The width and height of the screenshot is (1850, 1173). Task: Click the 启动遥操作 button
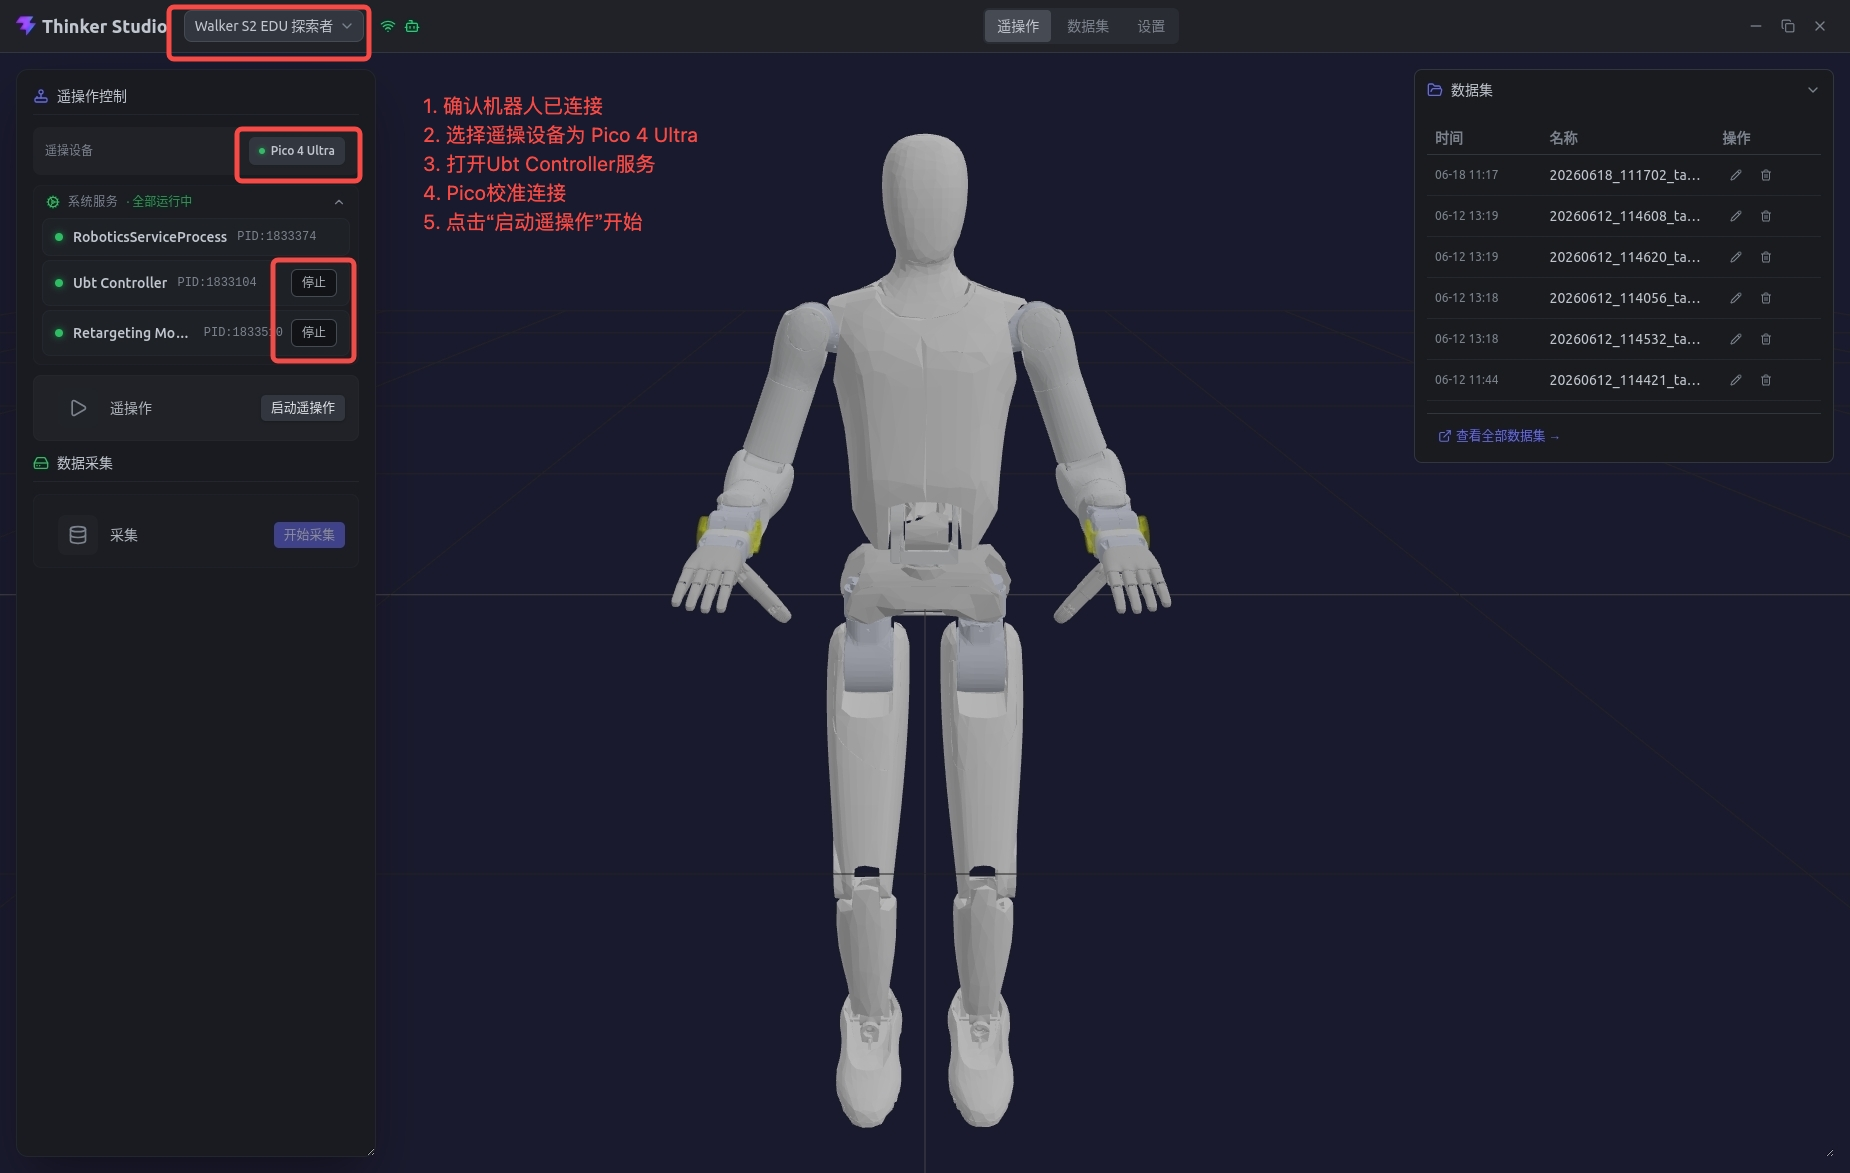click(303, 408)
